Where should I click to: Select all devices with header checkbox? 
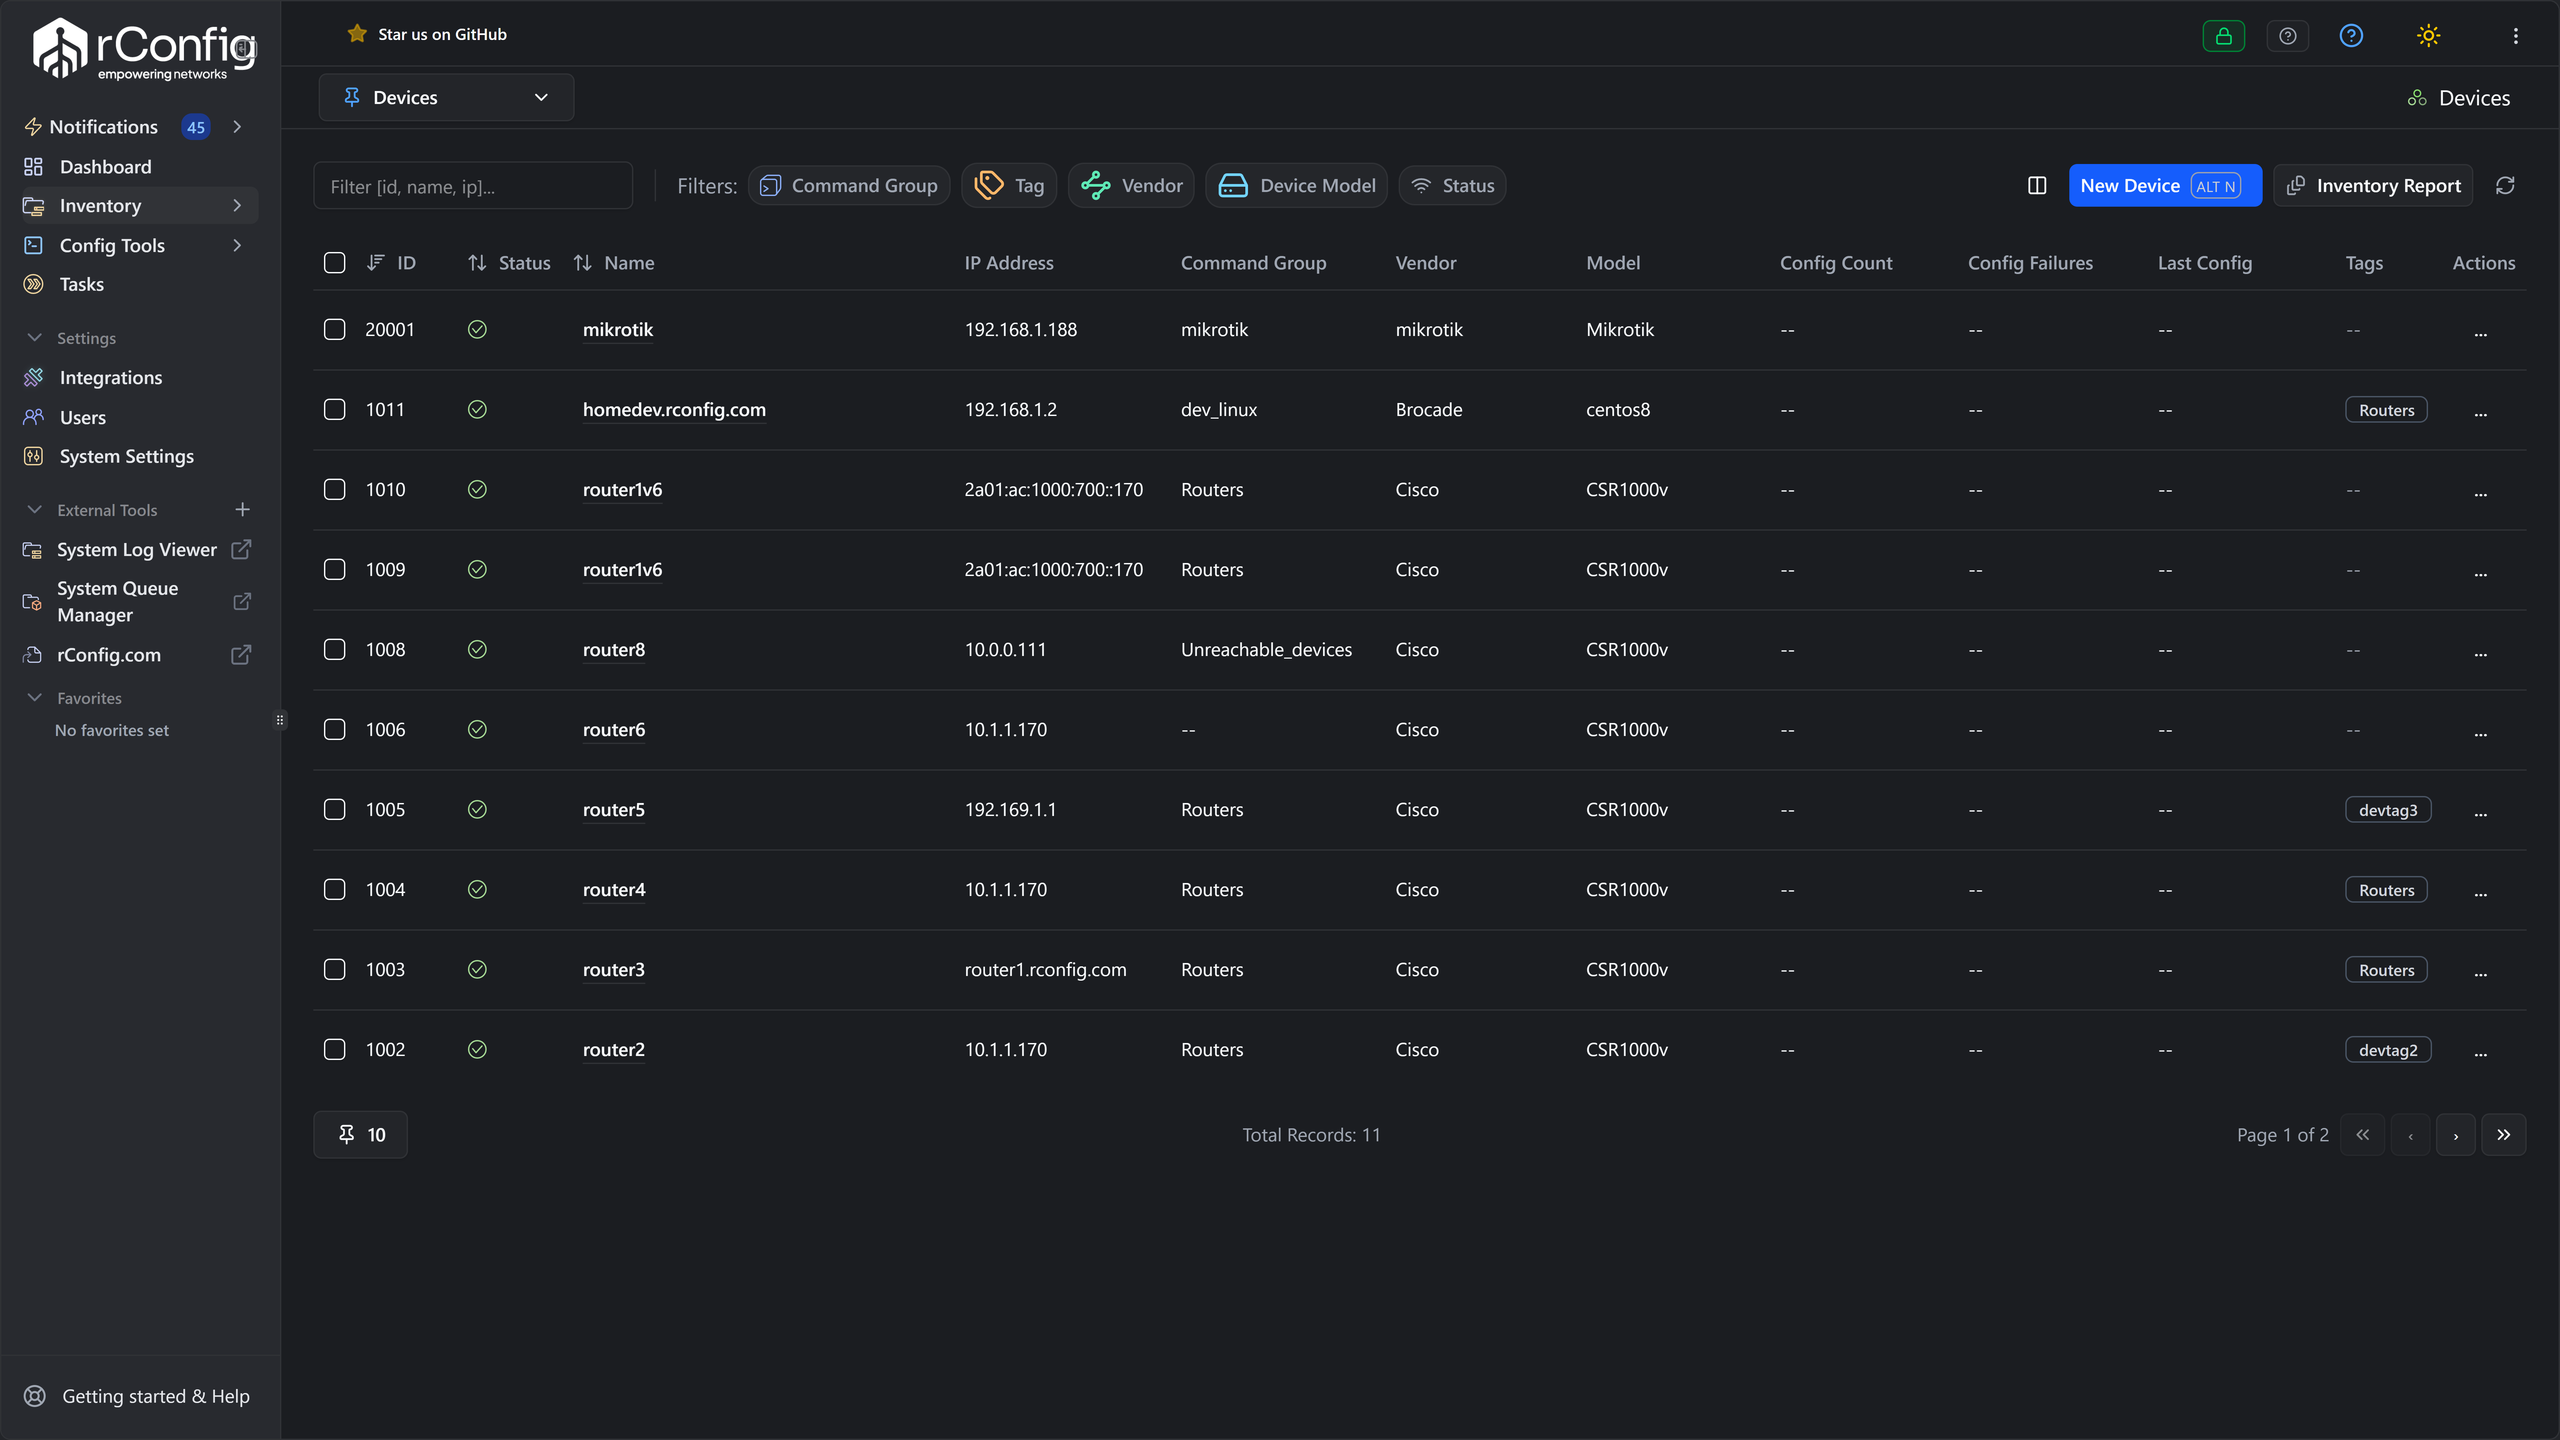coord(335,263)
